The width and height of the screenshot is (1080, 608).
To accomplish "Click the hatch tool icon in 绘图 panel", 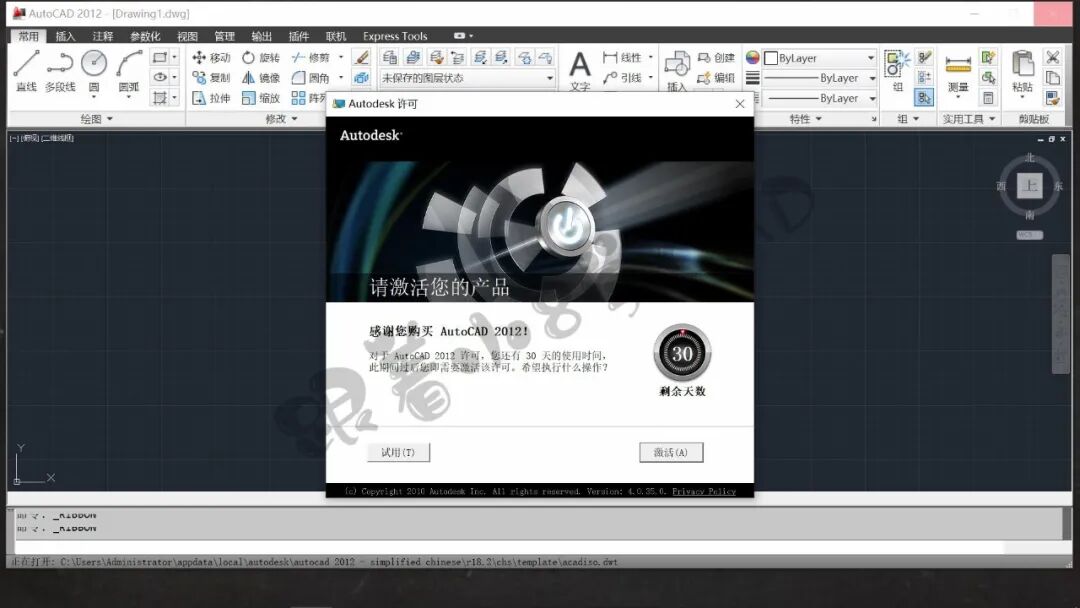I will click(x=160, y=98).
